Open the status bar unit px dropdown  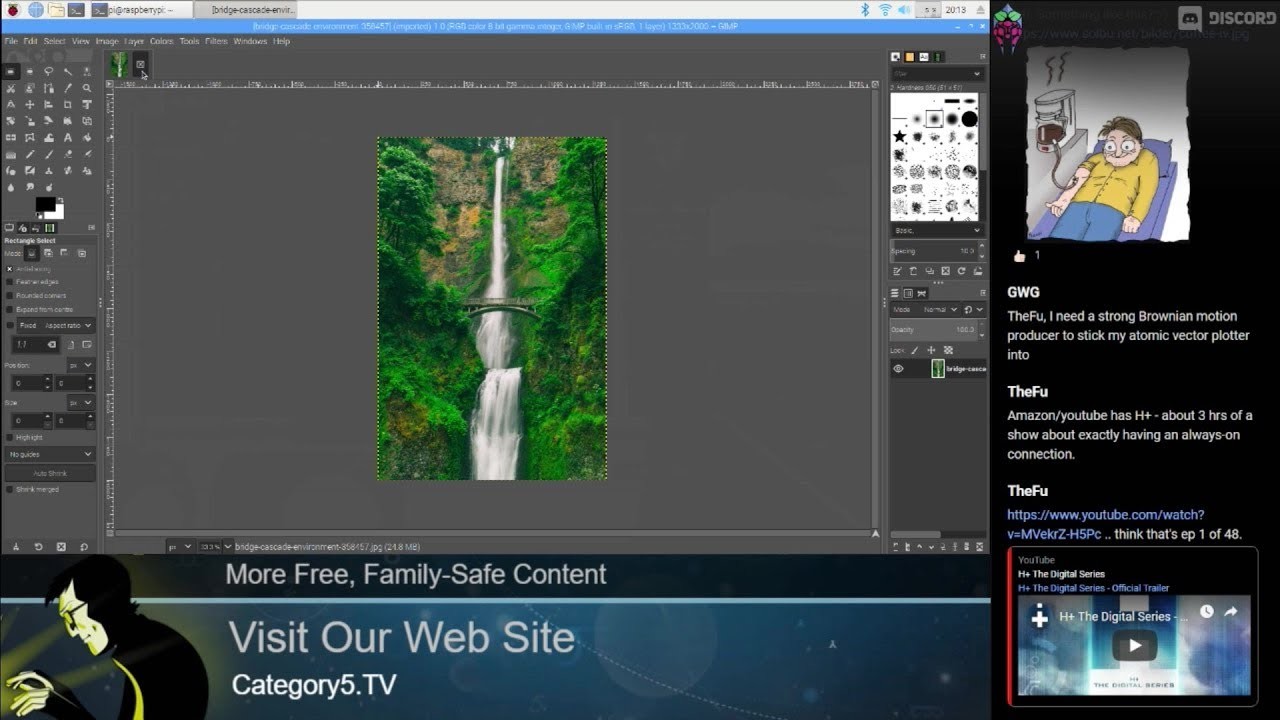(x=180, y=547)
